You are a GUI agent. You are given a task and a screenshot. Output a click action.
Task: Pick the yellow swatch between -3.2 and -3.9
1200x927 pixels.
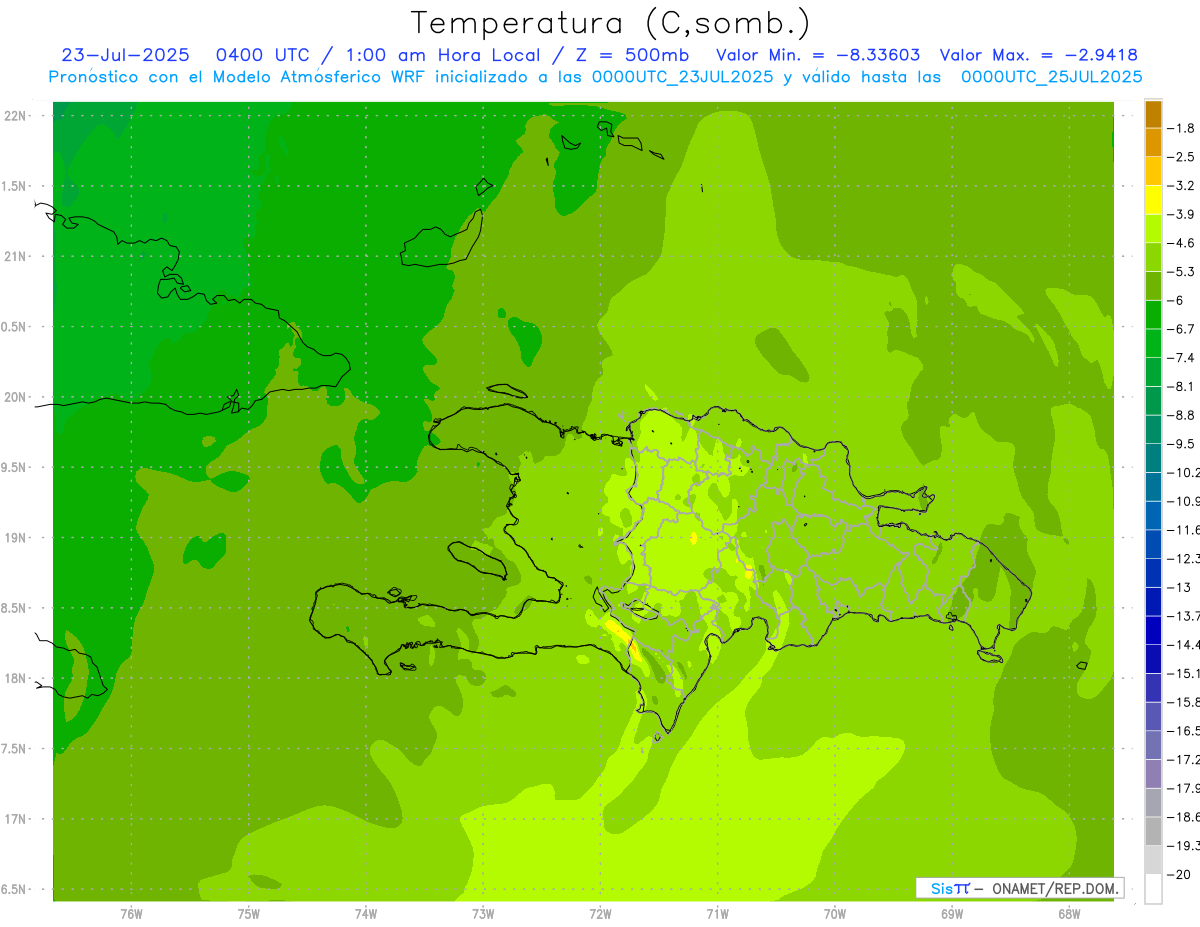coord(1153,200)
